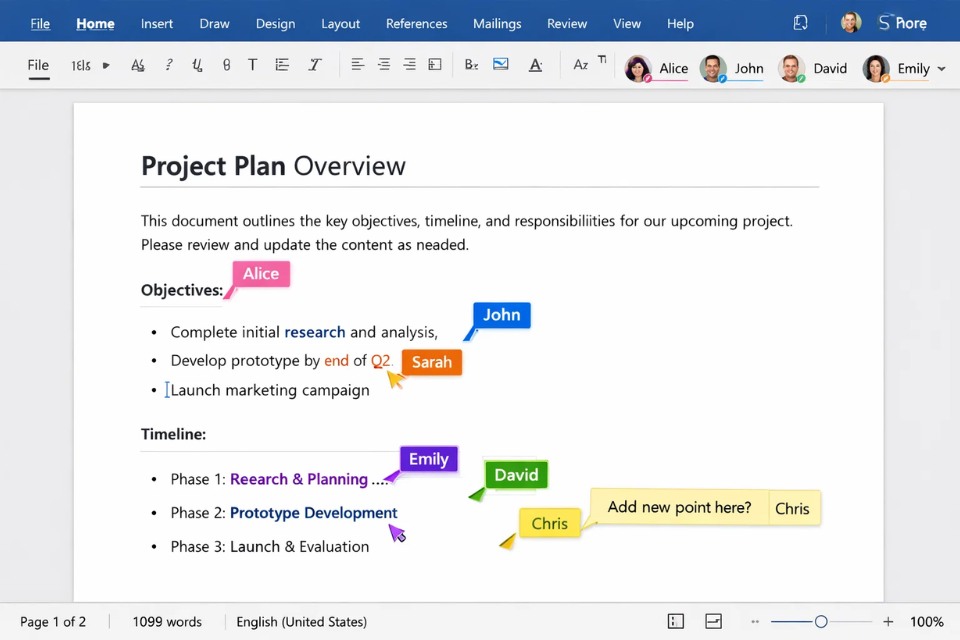
Task: Toggle left text alignment
Action: click(x=357, y=65)
